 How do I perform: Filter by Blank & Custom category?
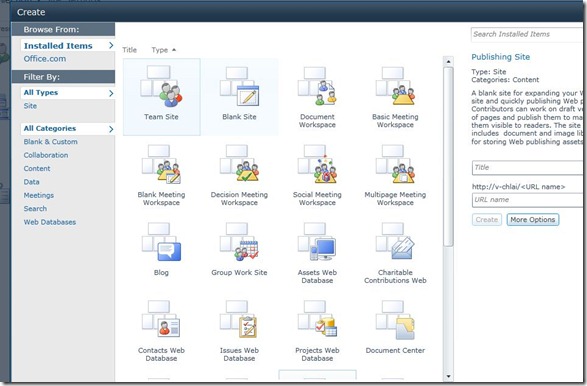(51, 142)
